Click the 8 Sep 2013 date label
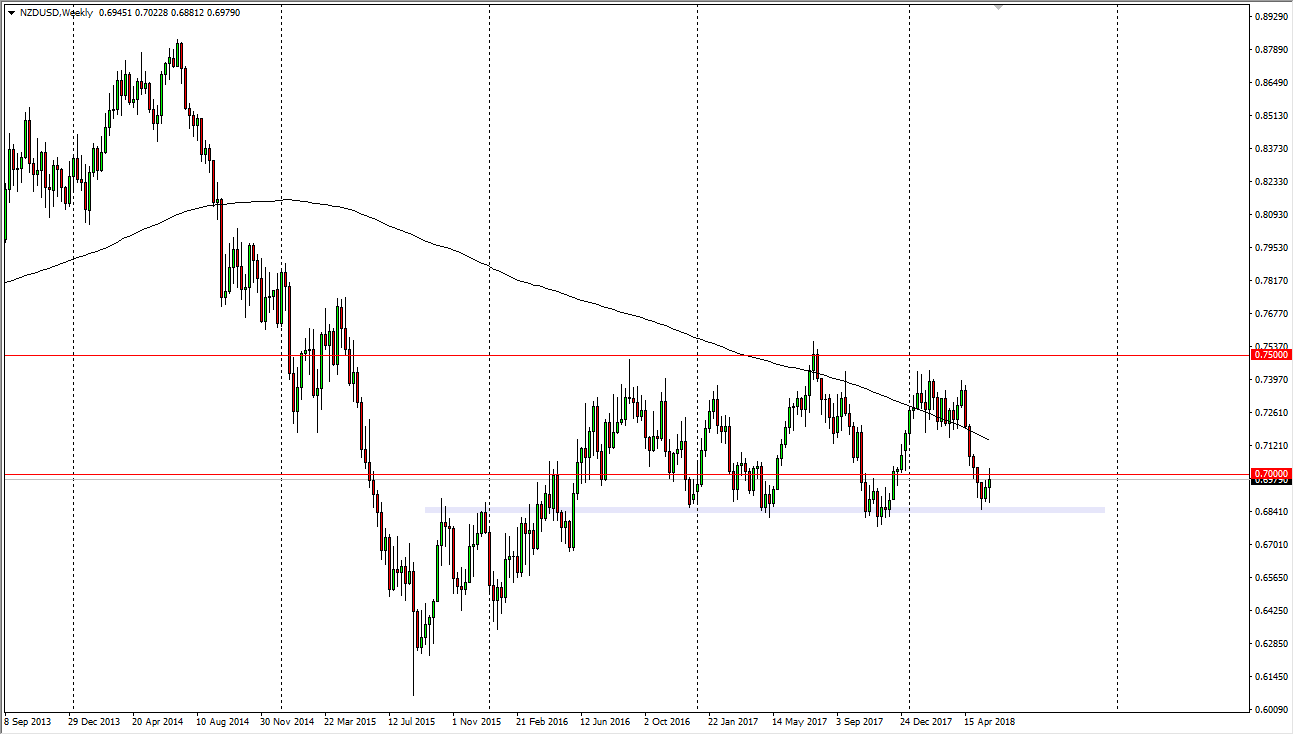 27,718
